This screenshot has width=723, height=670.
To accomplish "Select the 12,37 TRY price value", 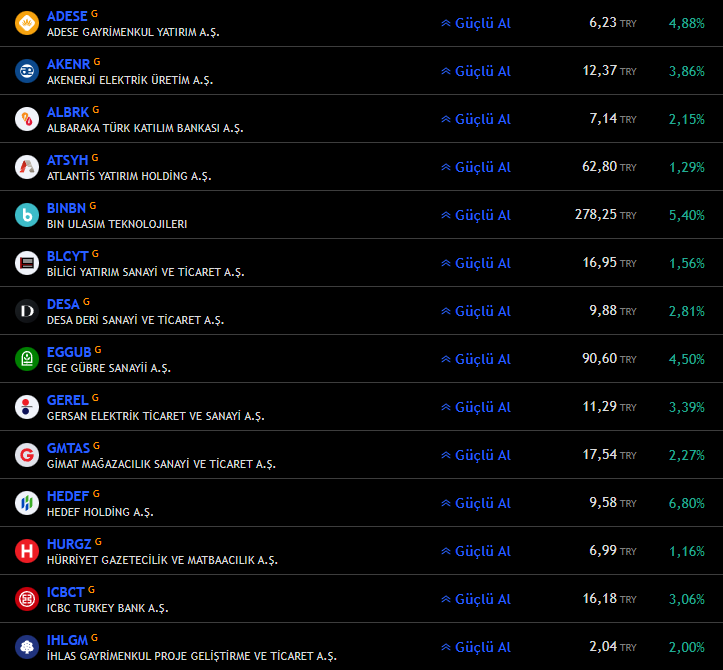I will pos(609,71).
